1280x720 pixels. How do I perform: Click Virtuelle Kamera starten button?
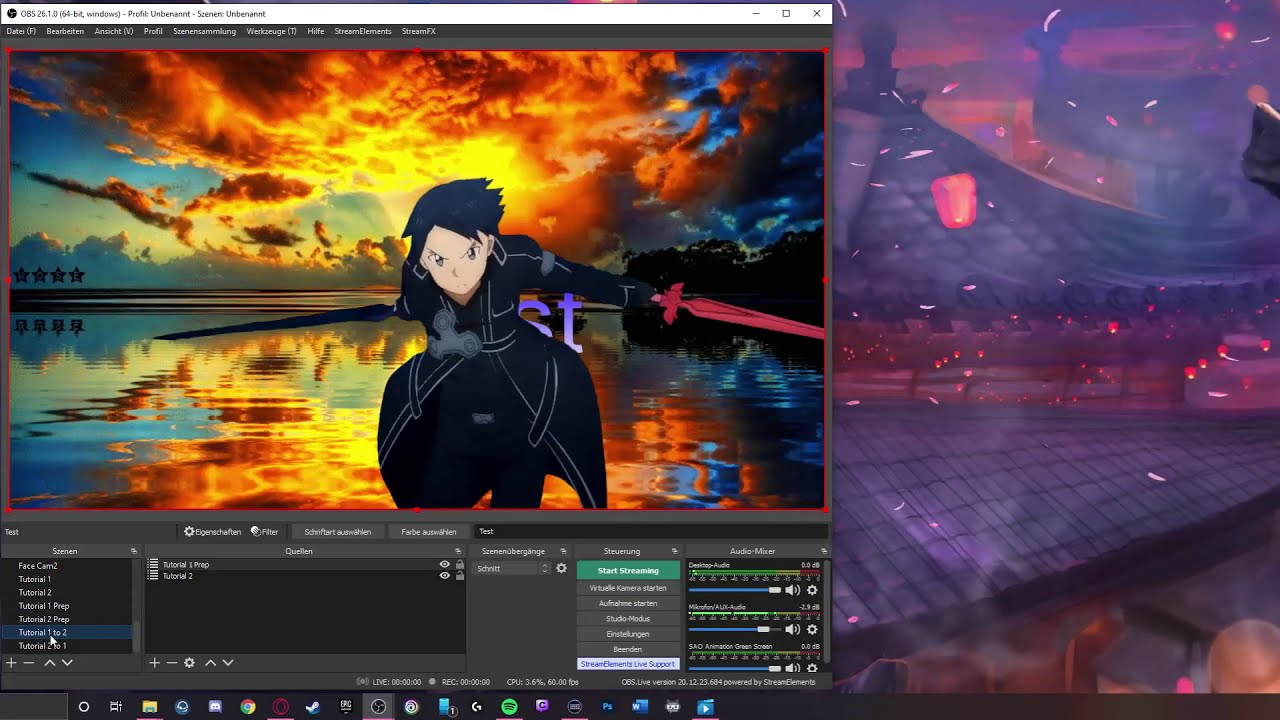(628, 588)
